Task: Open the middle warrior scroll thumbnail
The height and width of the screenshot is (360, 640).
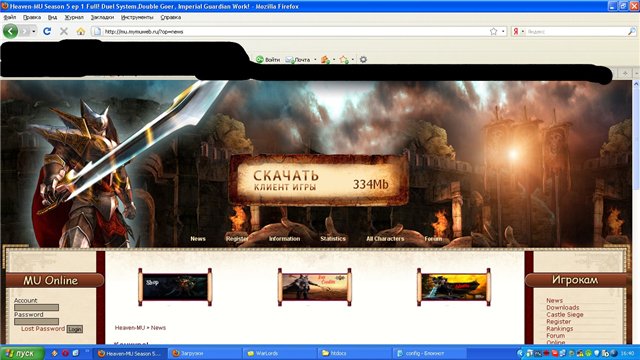Action: (315, 287)
